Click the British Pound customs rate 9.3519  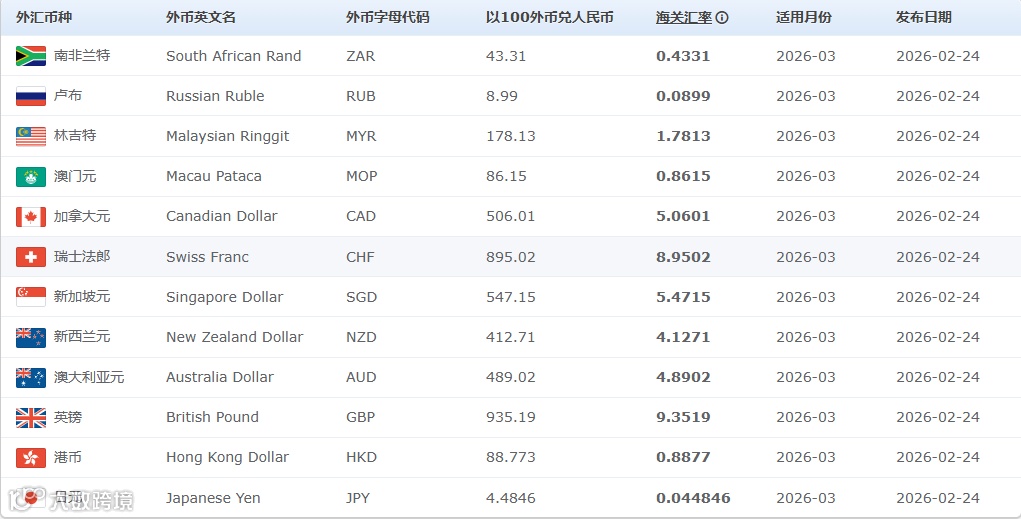683,417
